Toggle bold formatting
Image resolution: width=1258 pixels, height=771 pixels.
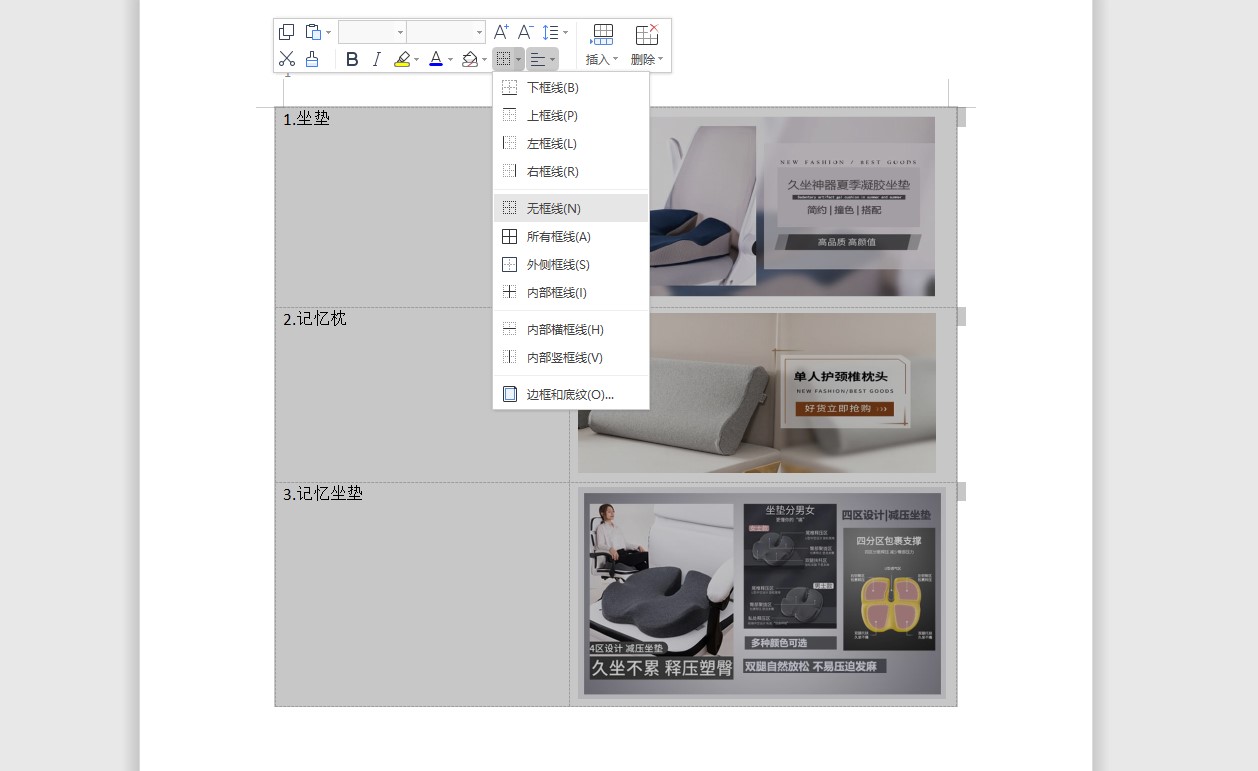coord(351,58)
